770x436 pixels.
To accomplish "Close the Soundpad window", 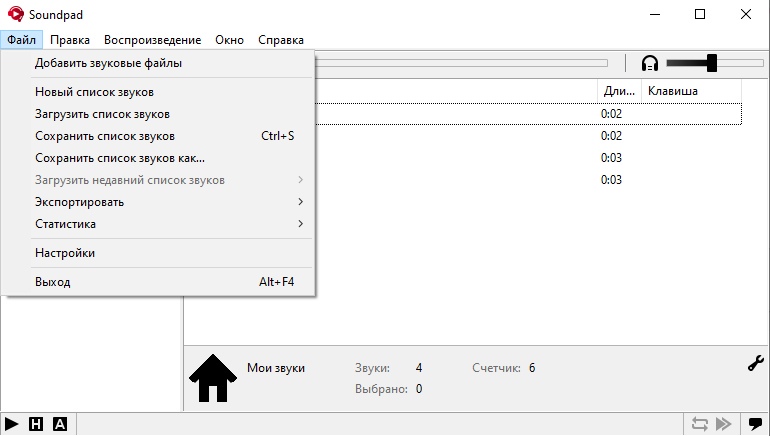I will point(745,14).
